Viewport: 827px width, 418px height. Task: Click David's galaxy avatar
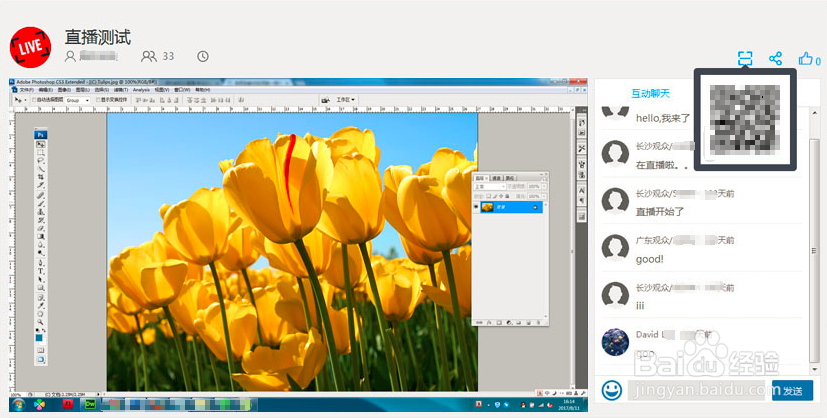[x=616, y=342]
